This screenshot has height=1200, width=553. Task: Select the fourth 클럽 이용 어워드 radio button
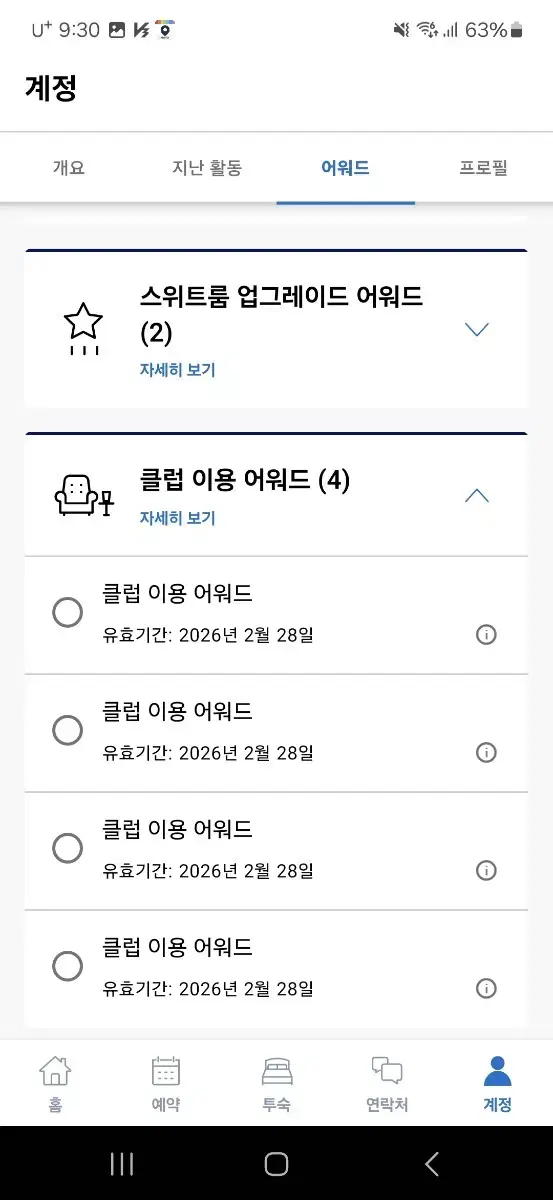pyautogui.click(x=67, y=966)
